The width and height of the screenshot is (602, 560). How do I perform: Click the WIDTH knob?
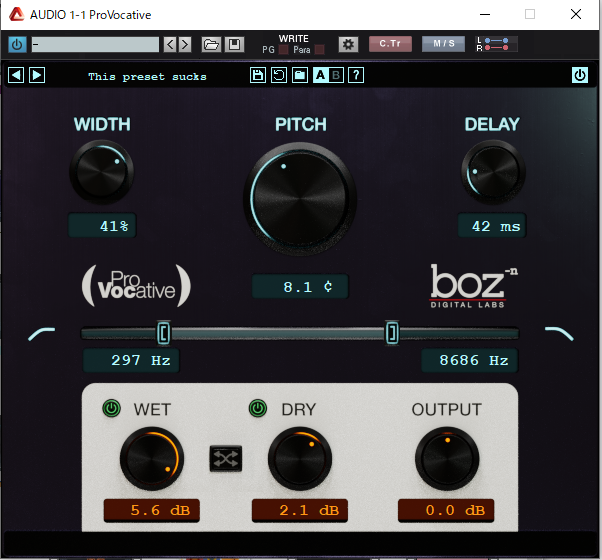102,172
